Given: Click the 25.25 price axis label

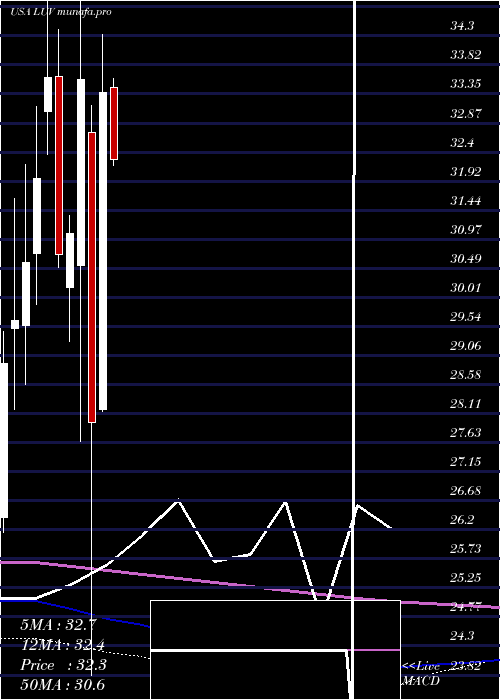Looking at the screenshot, I should [466, 578].
